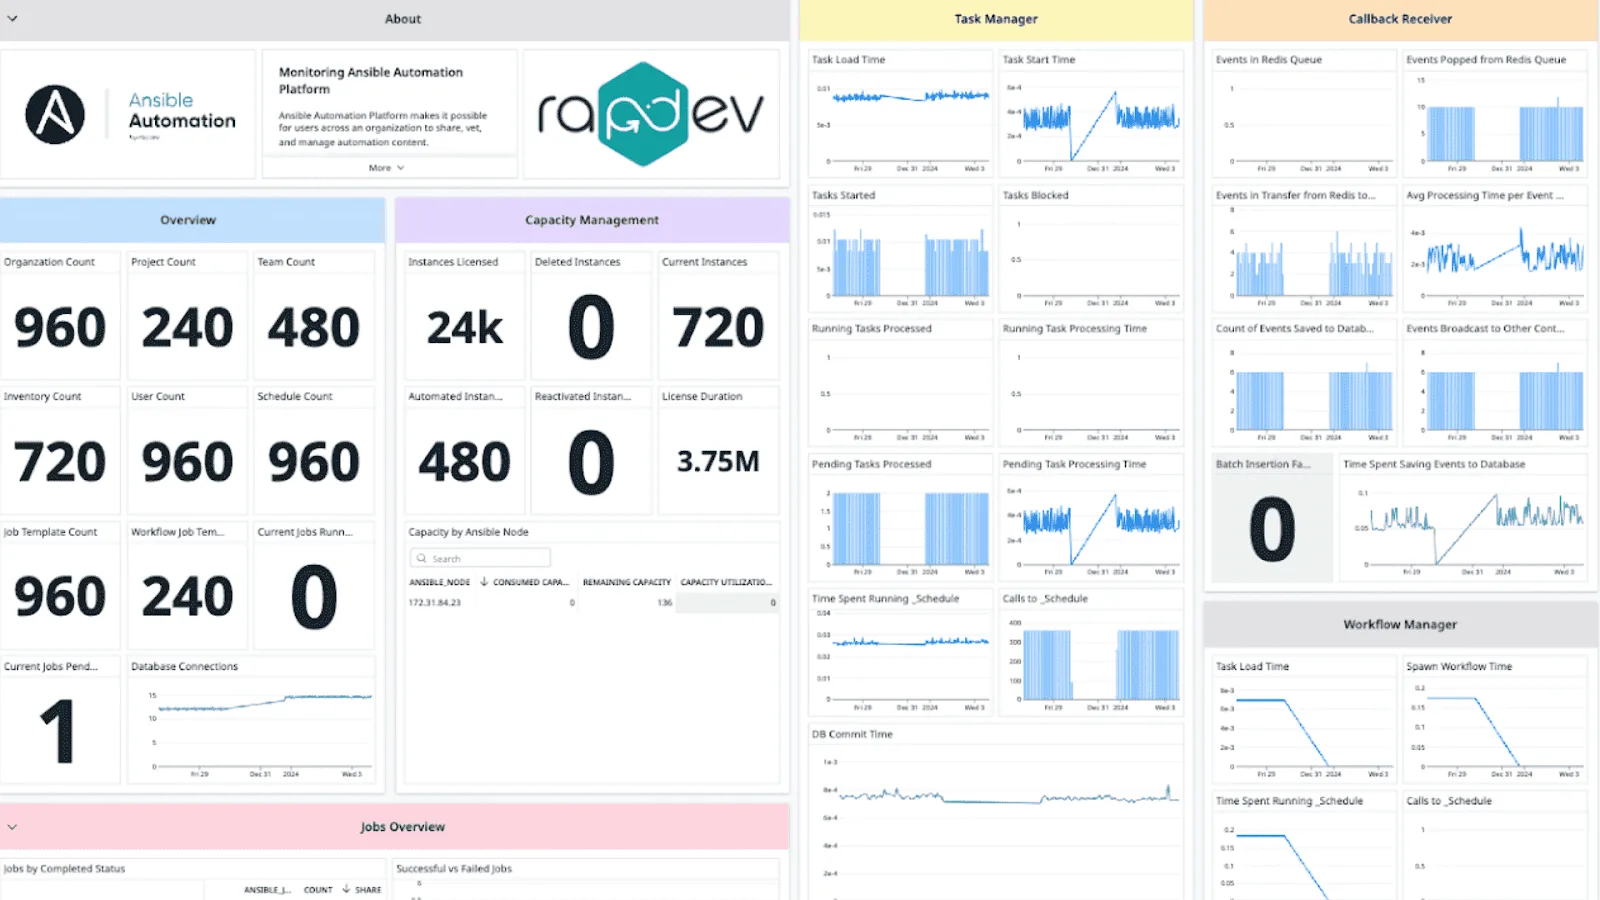
Task: Open Workflow Manager's Task Load Time graph
Action: (1303, 730)
